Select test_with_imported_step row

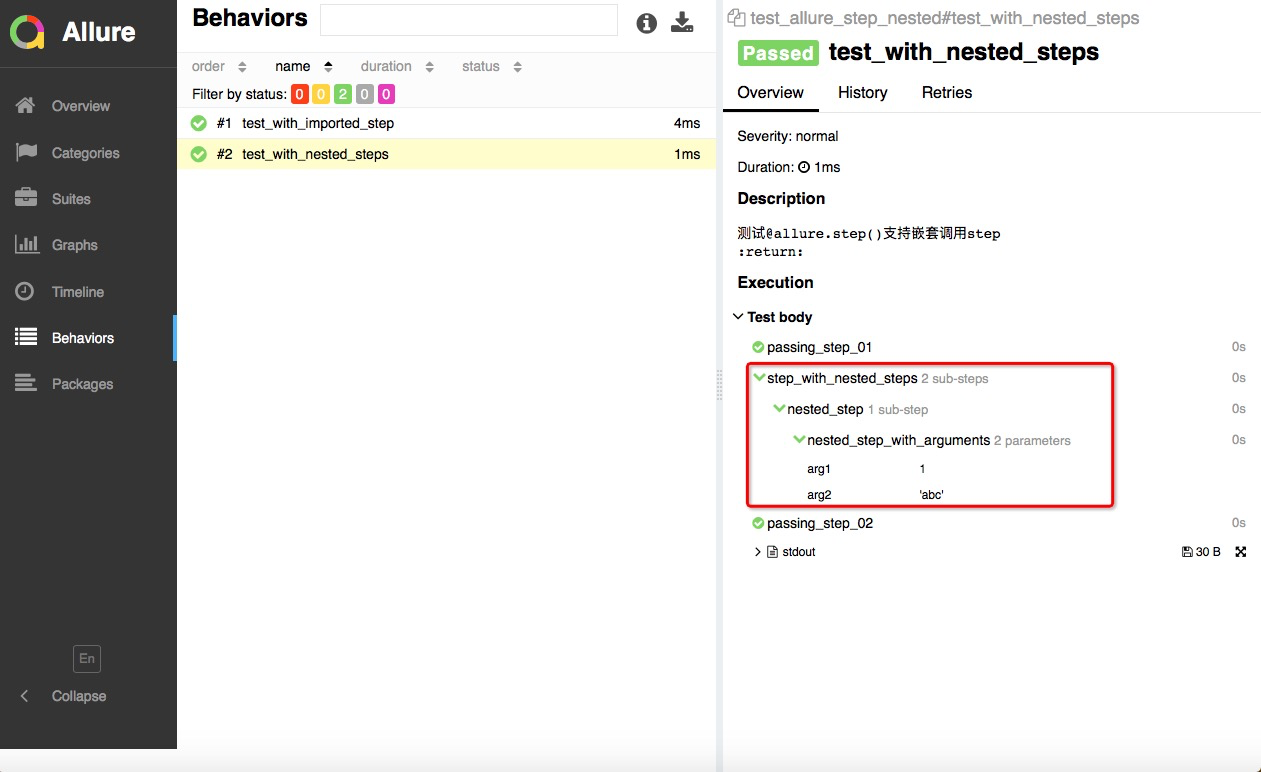[x=446, y=123]
